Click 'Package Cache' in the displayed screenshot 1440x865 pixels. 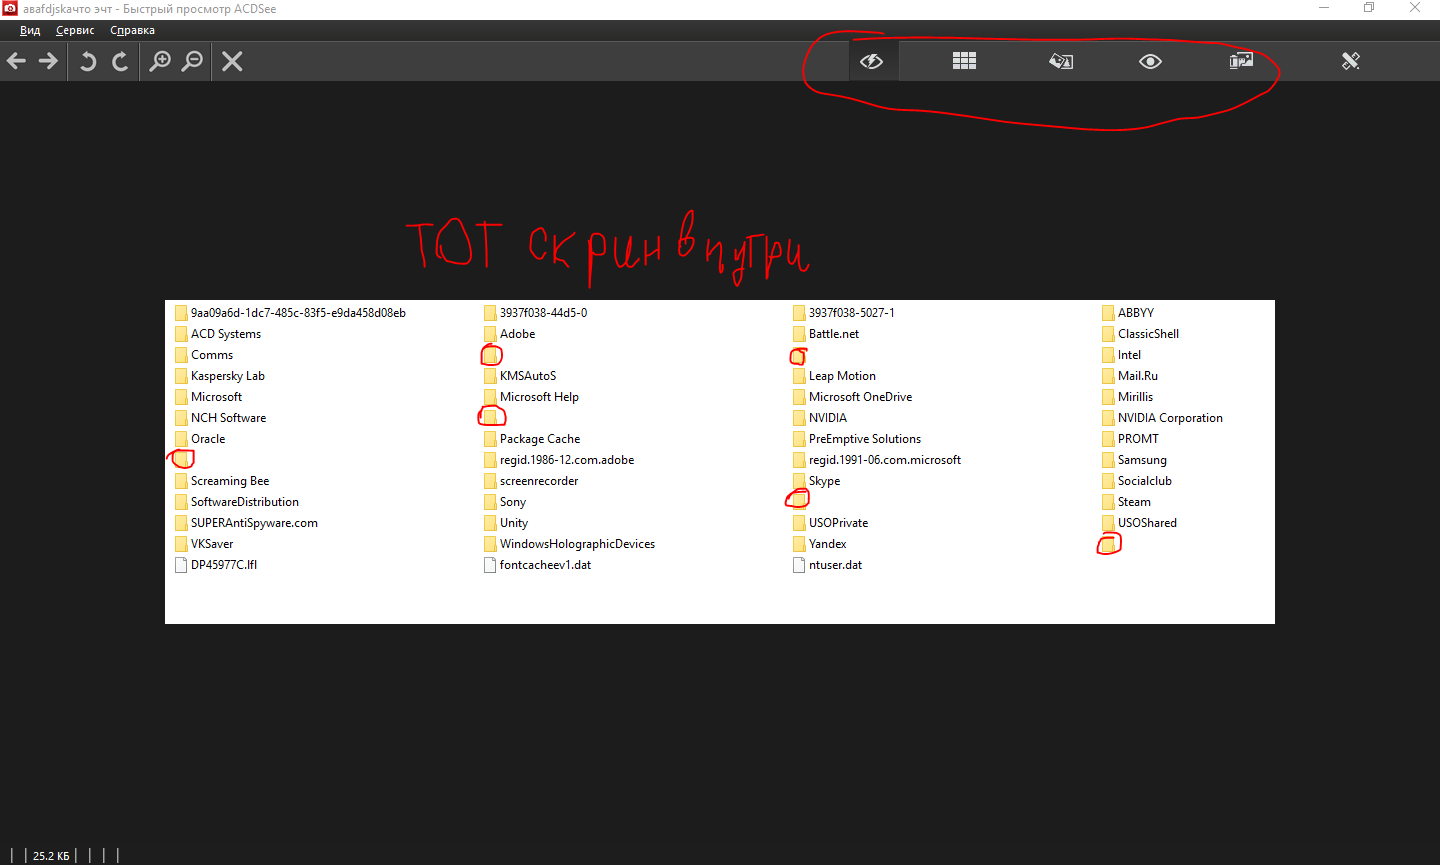coord(540,439)
